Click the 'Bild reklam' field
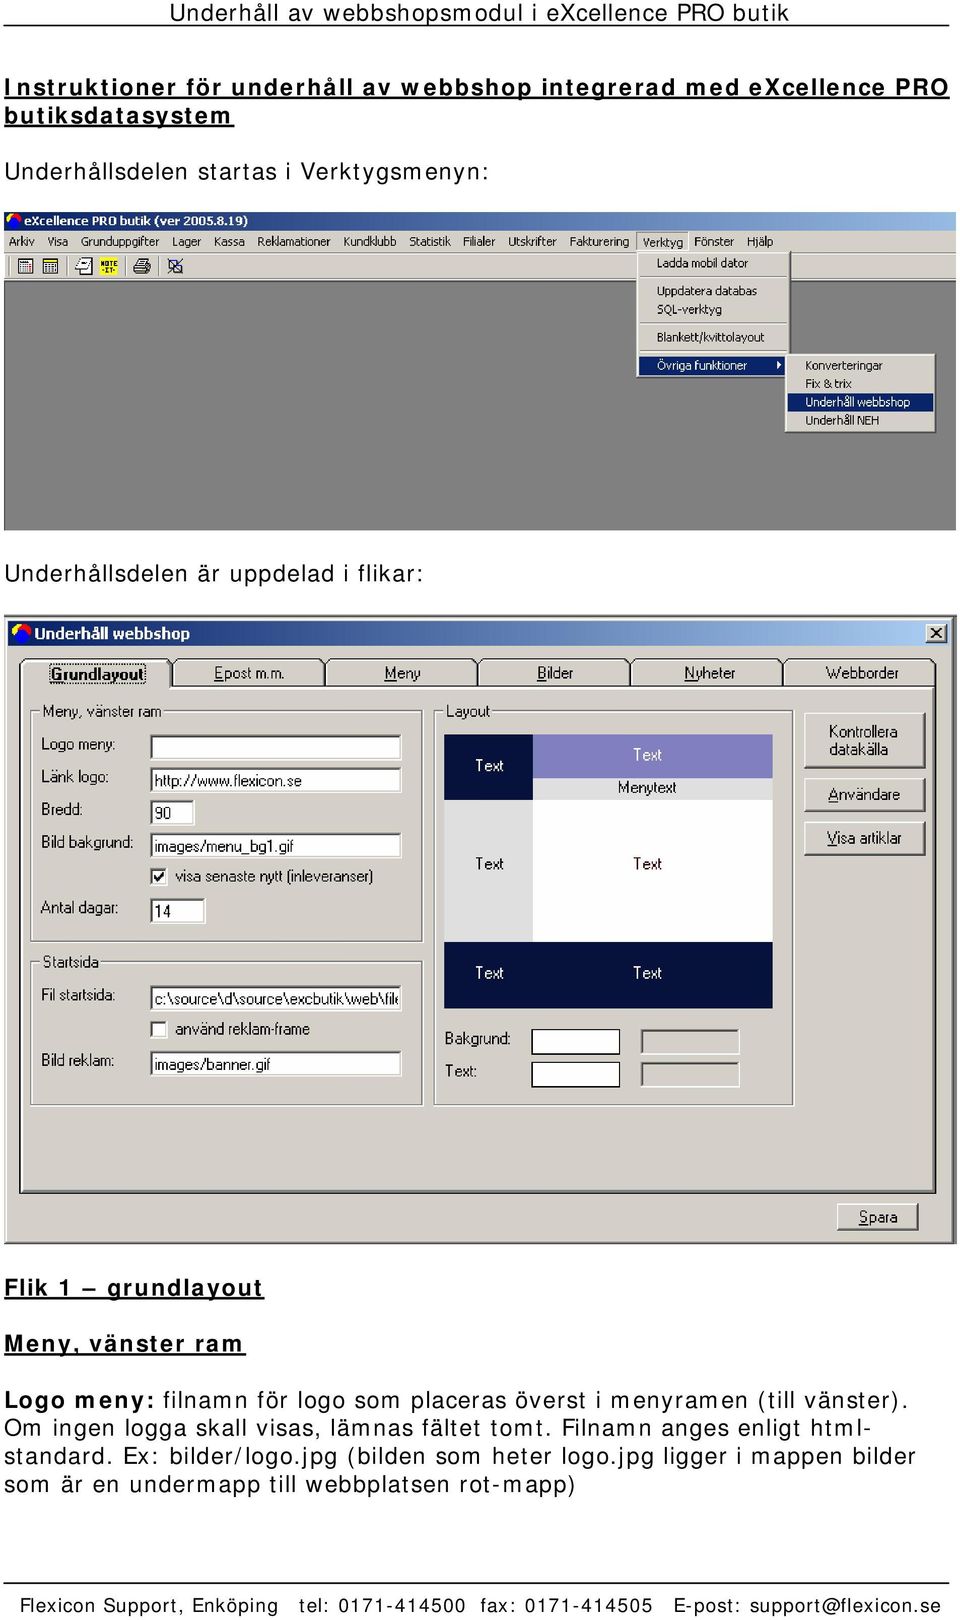Viewport: 960px width, 1620px height. click(x=276, y=1063)
